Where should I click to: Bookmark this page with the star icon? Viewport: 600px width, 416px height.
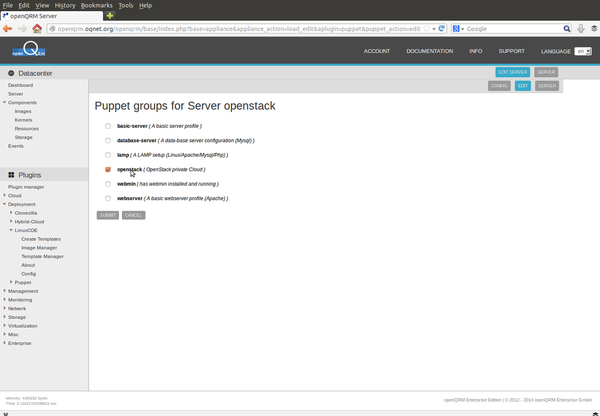(x=426, y=29)
